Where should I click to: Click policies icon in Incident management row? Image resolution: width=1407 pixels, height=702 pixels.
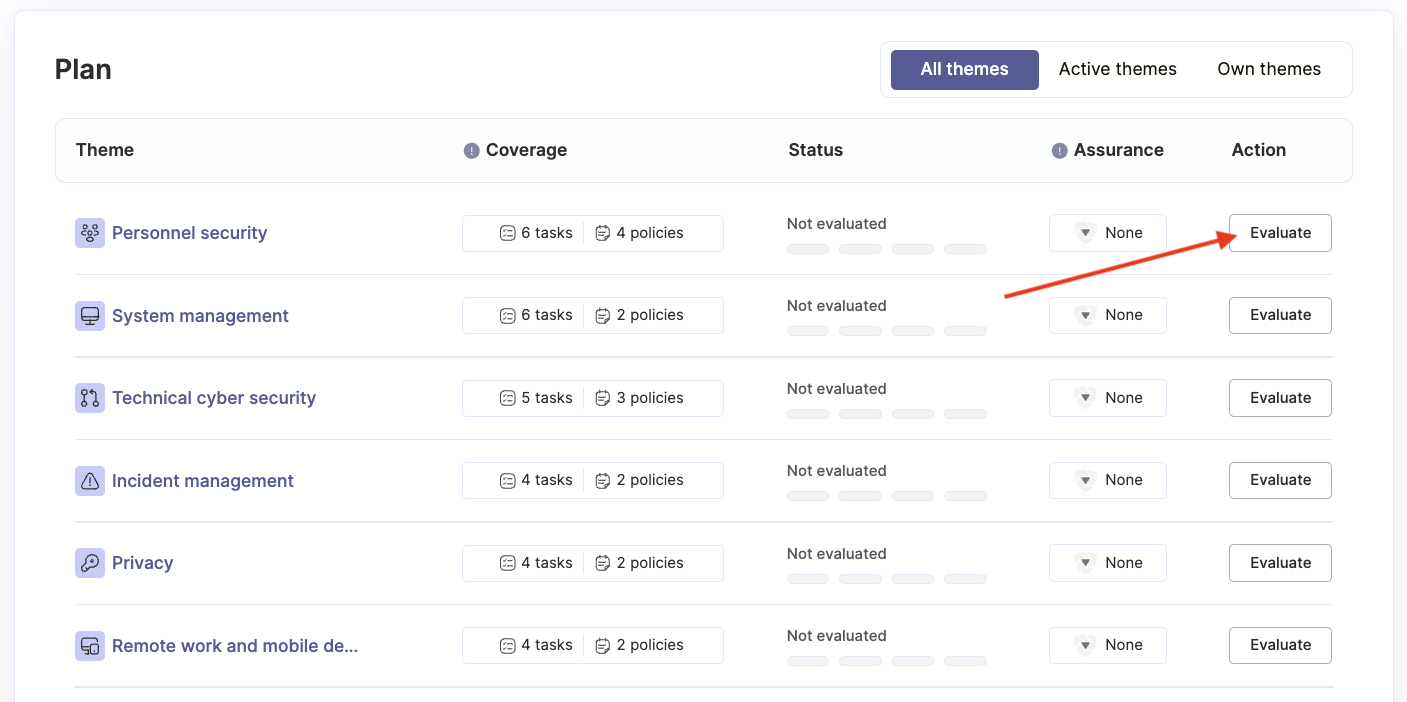tap(603, 480)
